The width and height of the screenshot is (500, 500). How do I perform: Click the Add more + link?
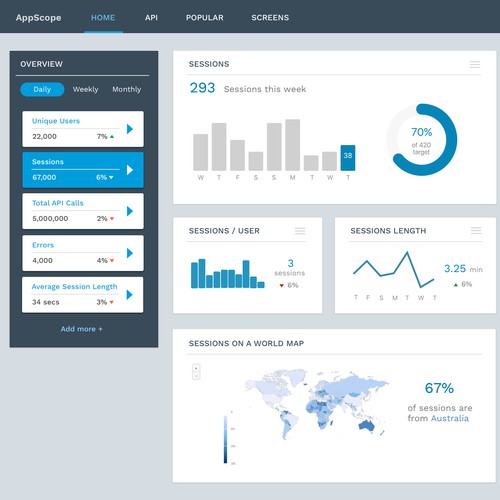(82, 329)
